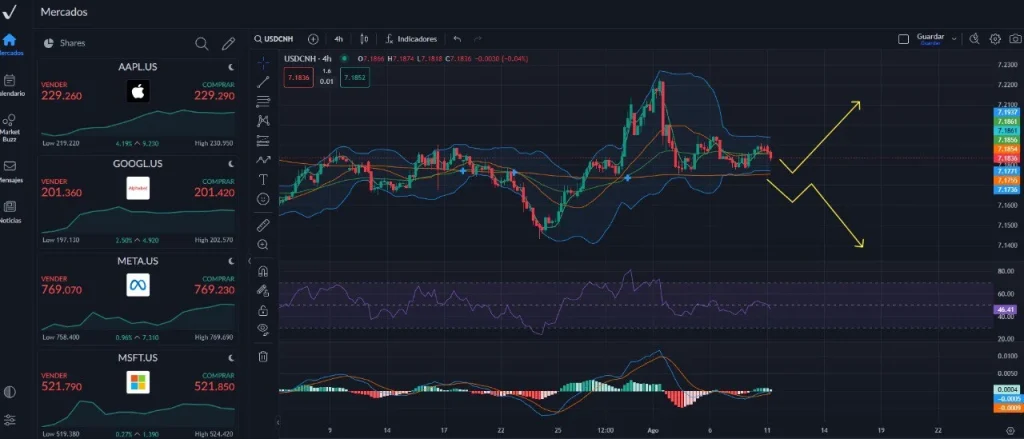Open the sliders settings icon at sidebar bottom

tap(10, 419)
